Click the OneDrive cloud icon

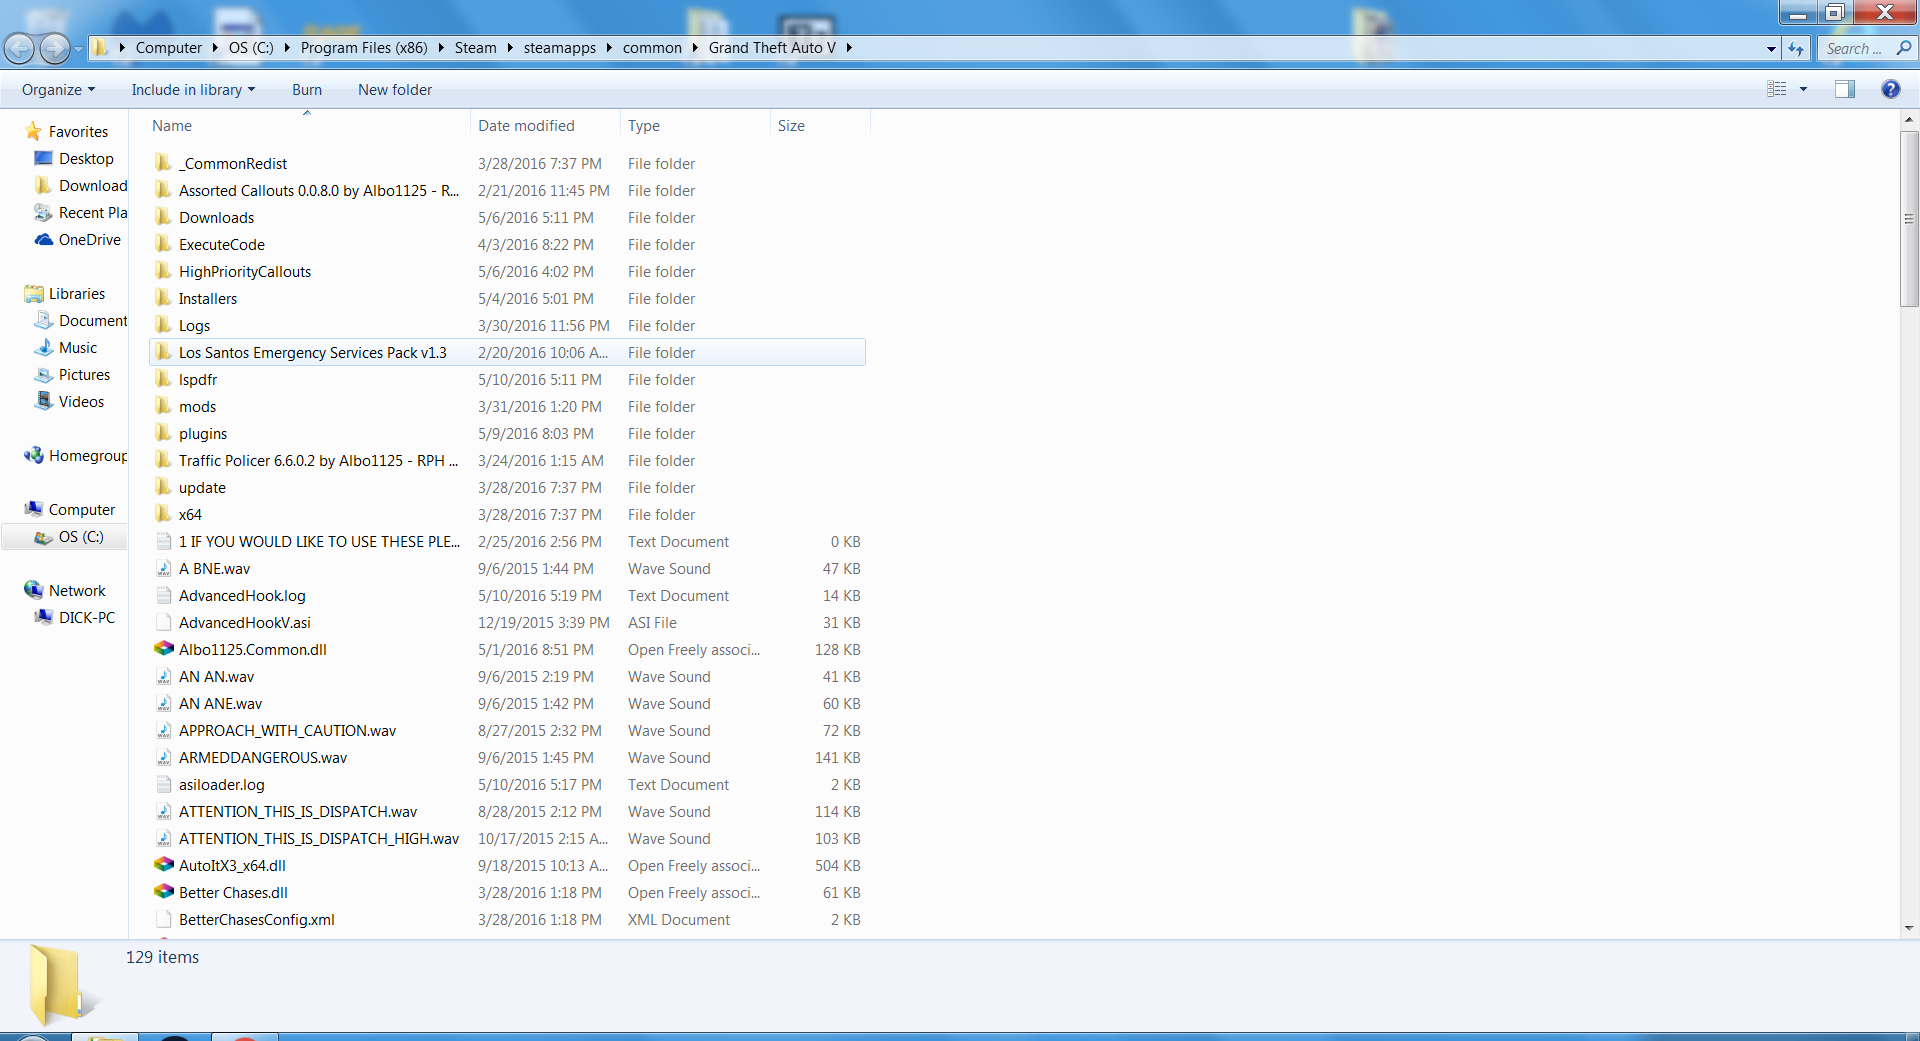pyautogui.click(x=44, y=239)
